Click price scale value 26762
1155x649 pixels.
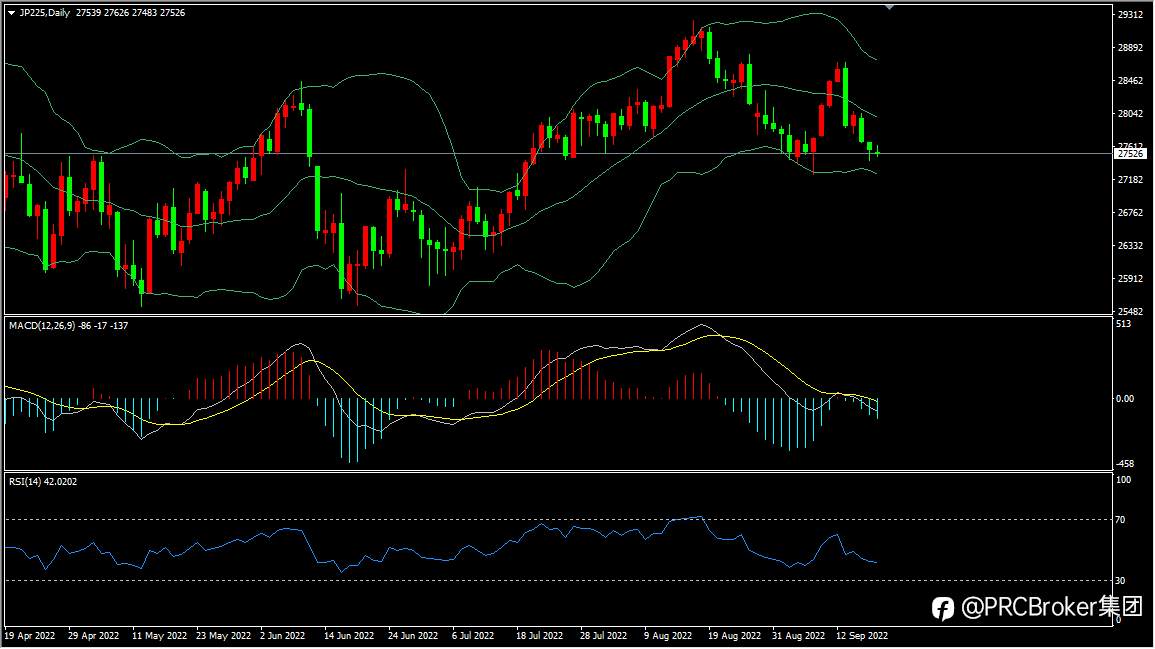1130,213
